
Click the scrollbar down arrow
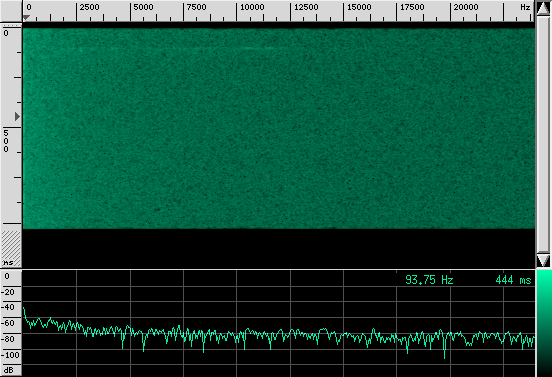click(x=543, y=260)
